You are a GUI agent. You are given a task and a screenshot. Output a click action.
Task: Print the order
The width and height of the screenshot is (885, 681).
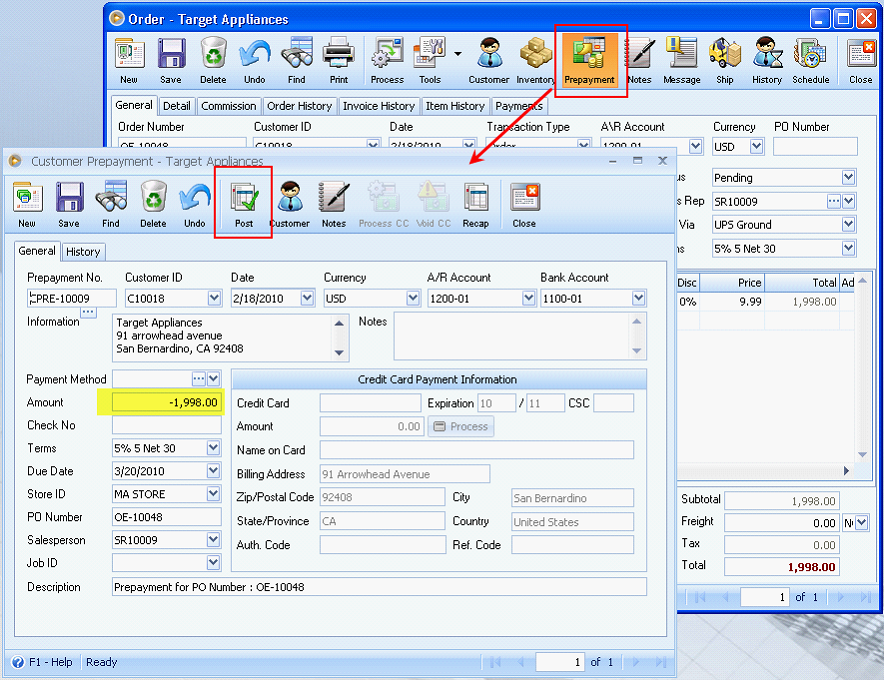[339, 61]
